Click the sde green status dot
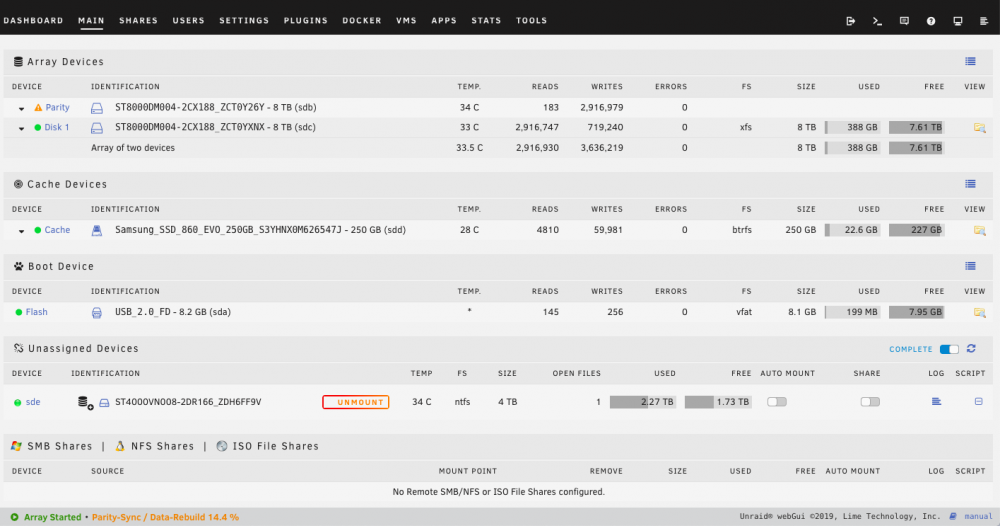The width and height of the screenshot is (1000, 526). click(x=18, y=402)
